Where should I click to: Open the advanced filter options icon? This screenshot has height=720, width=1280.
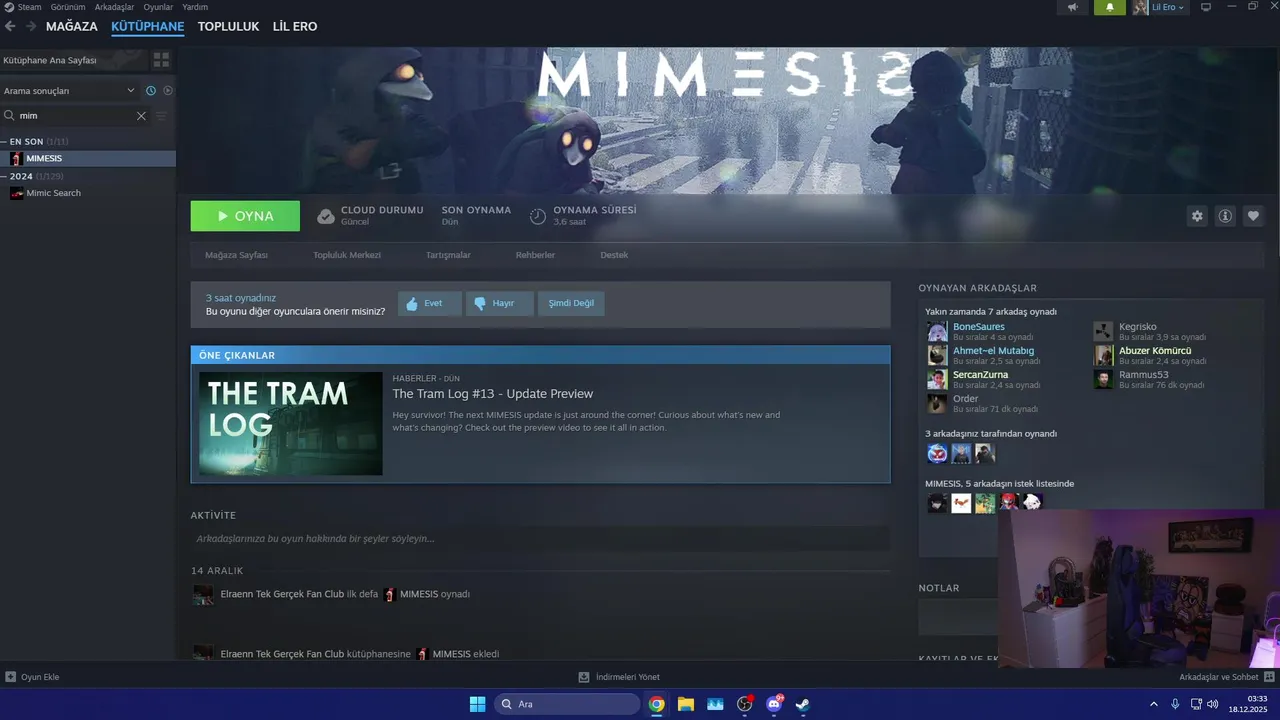tap(162, 116)
